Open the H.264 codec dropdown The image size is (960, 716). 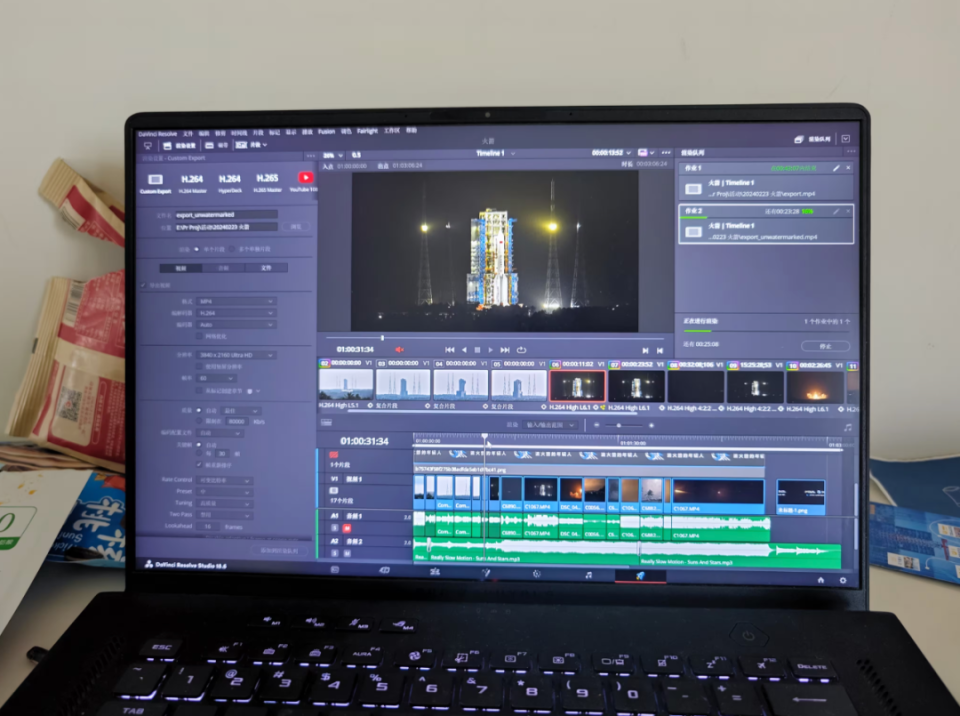click(x=236, y=313)
